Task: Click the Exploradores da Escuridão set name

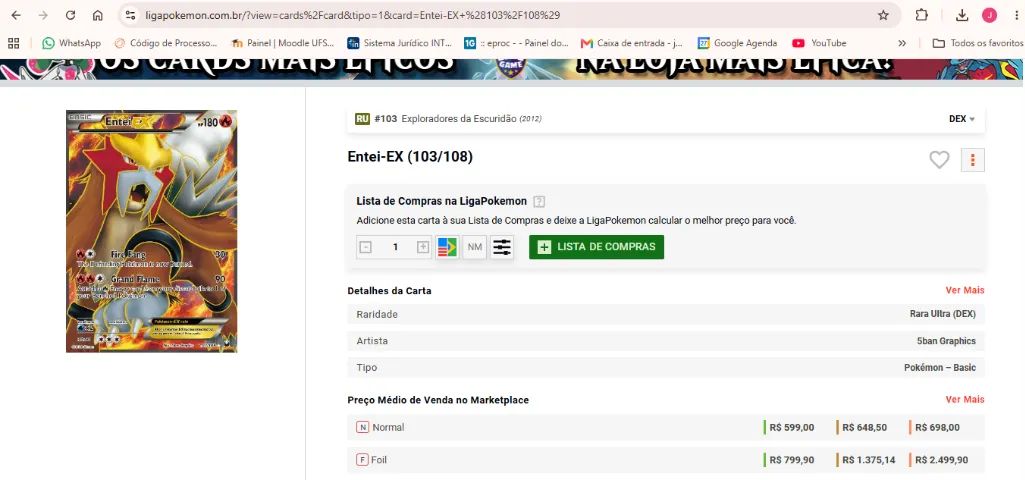Action: pos(458,119)
